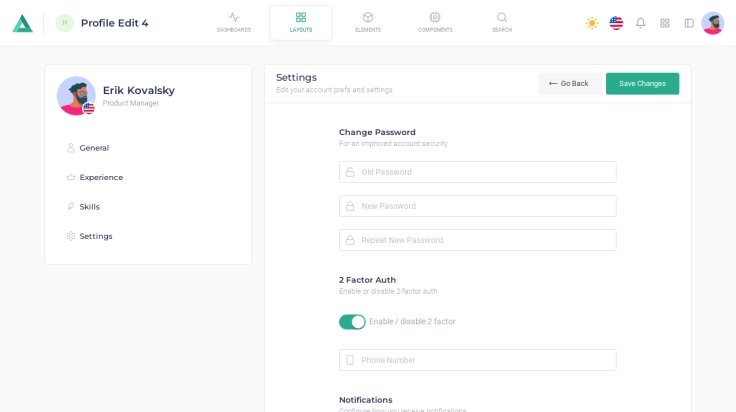The width and height of the screenshot is (736, 412).
Task: Click the green triangle app logo
Action: point(22,23)
